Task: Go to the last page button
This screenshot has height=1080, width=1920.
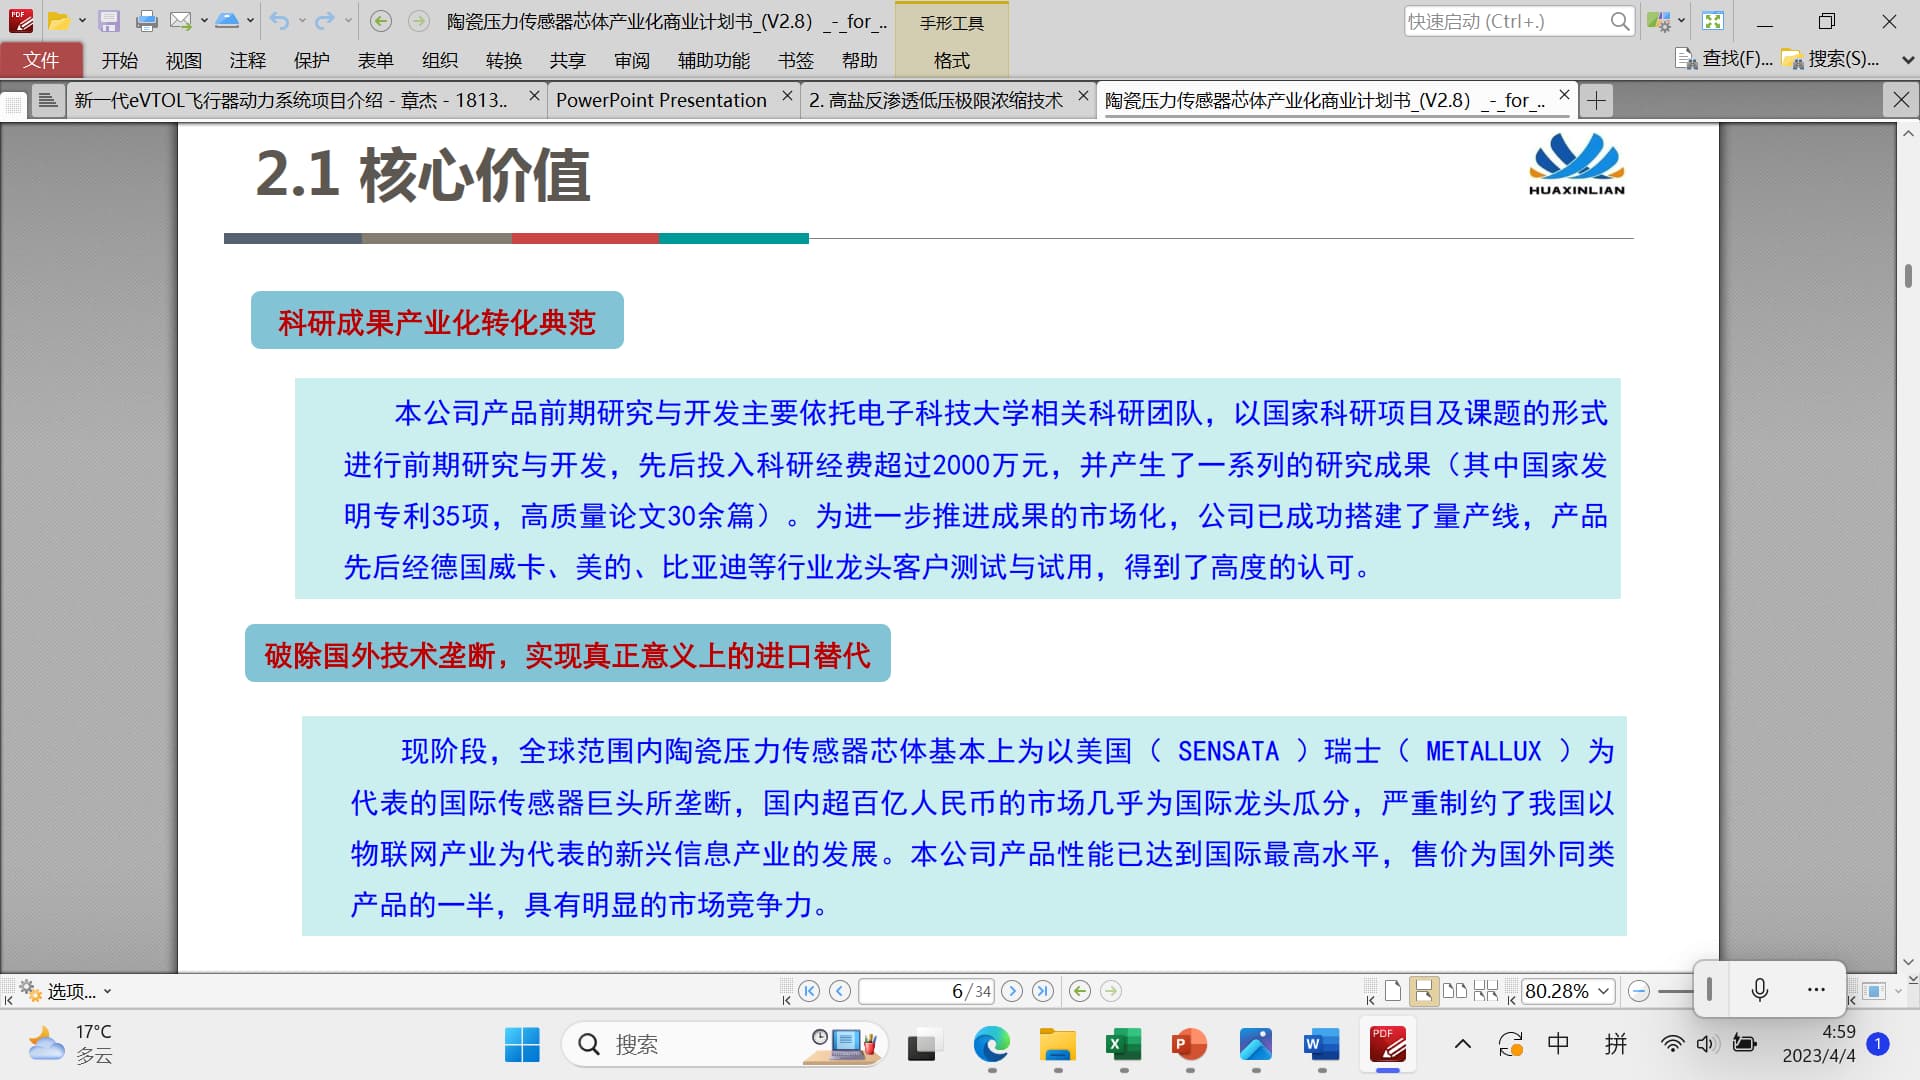Action: 1043,991
